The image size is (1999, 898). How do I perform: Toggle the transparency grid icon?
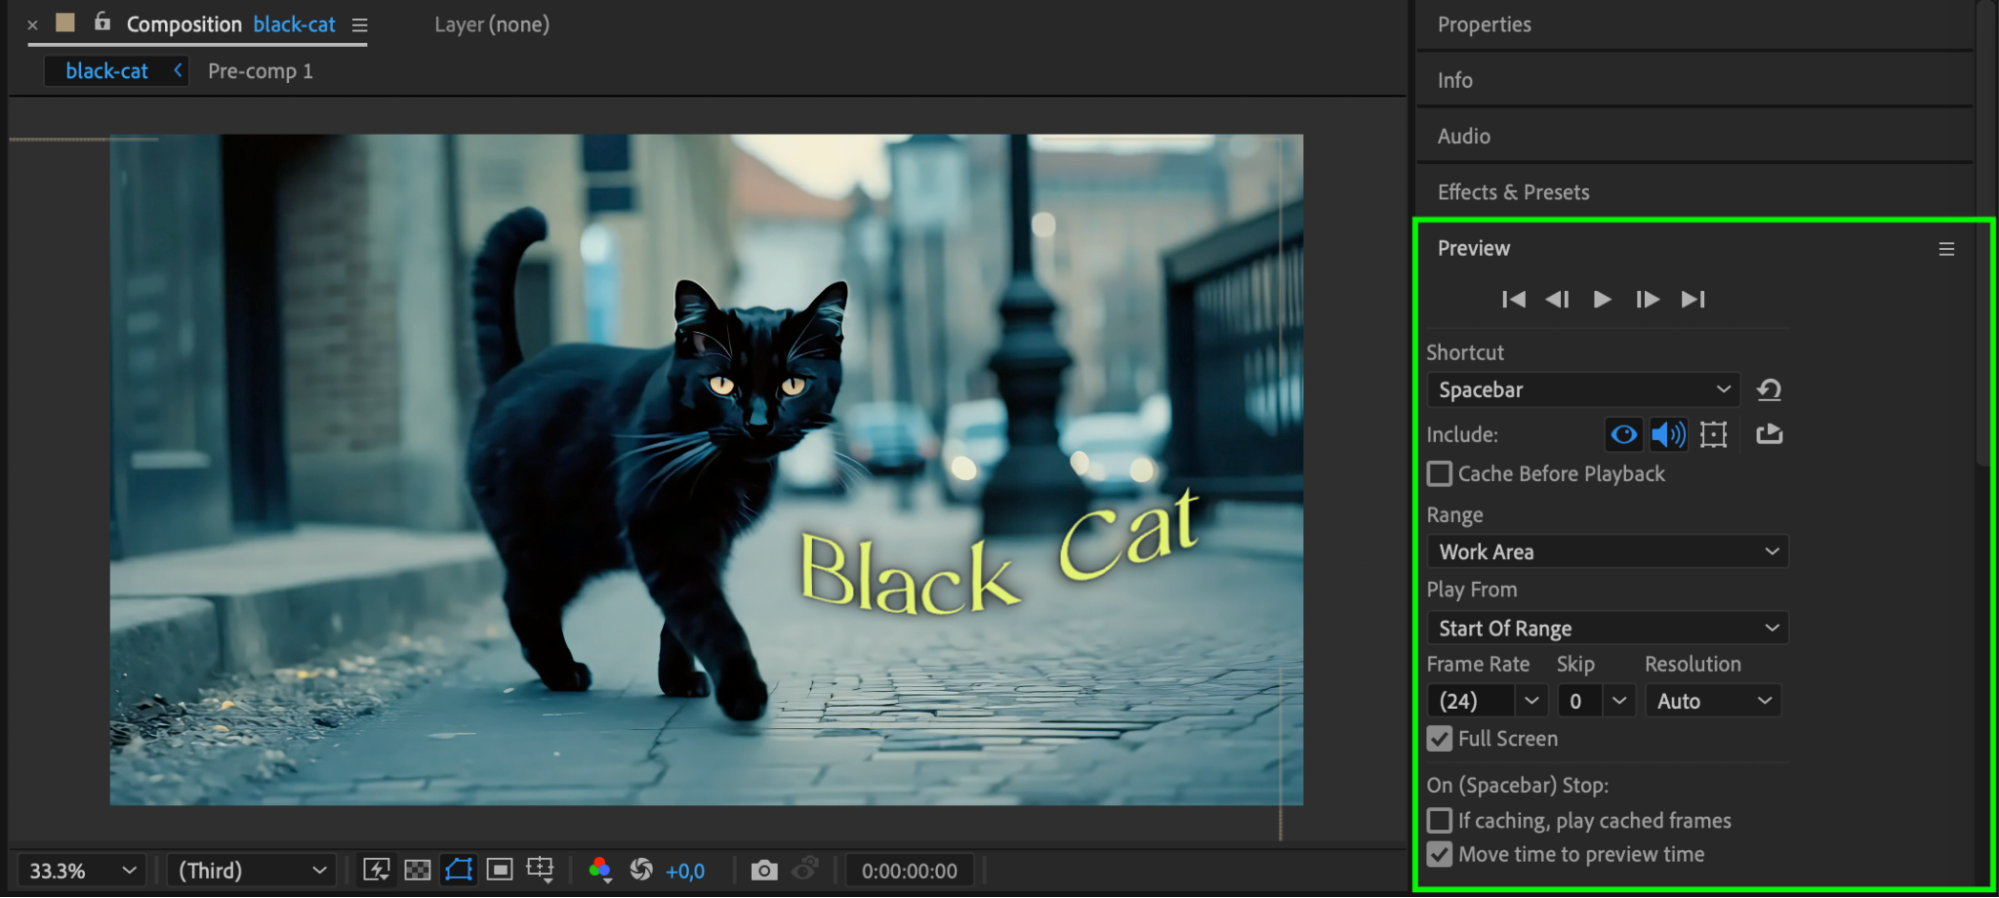[417, 870]
